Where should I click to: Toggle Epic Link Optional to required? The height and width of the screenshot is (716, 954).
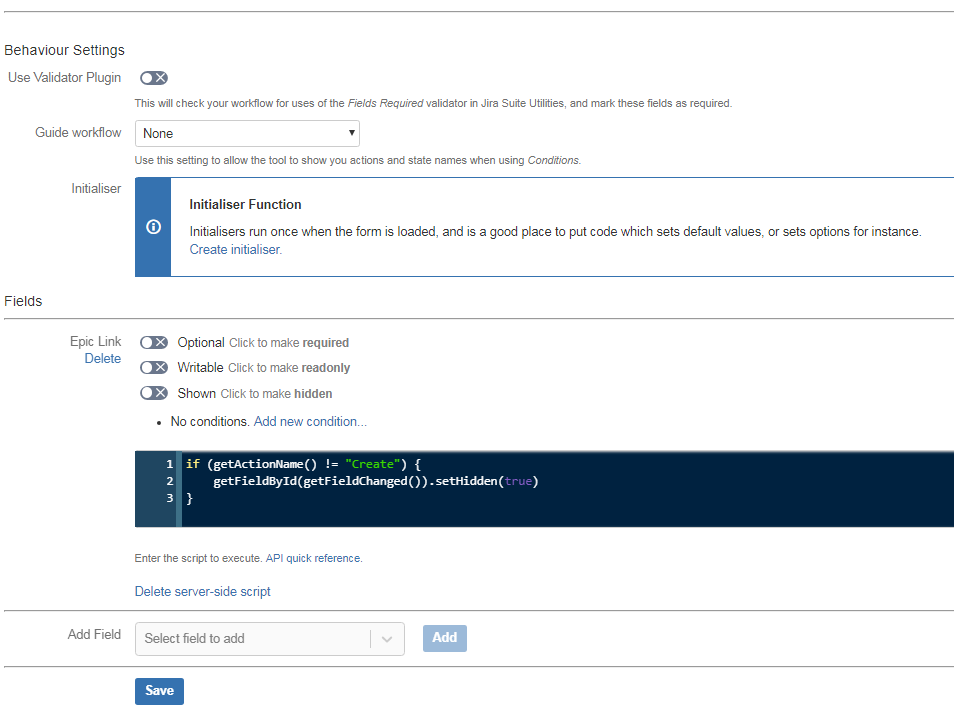[x=153, y=342]
